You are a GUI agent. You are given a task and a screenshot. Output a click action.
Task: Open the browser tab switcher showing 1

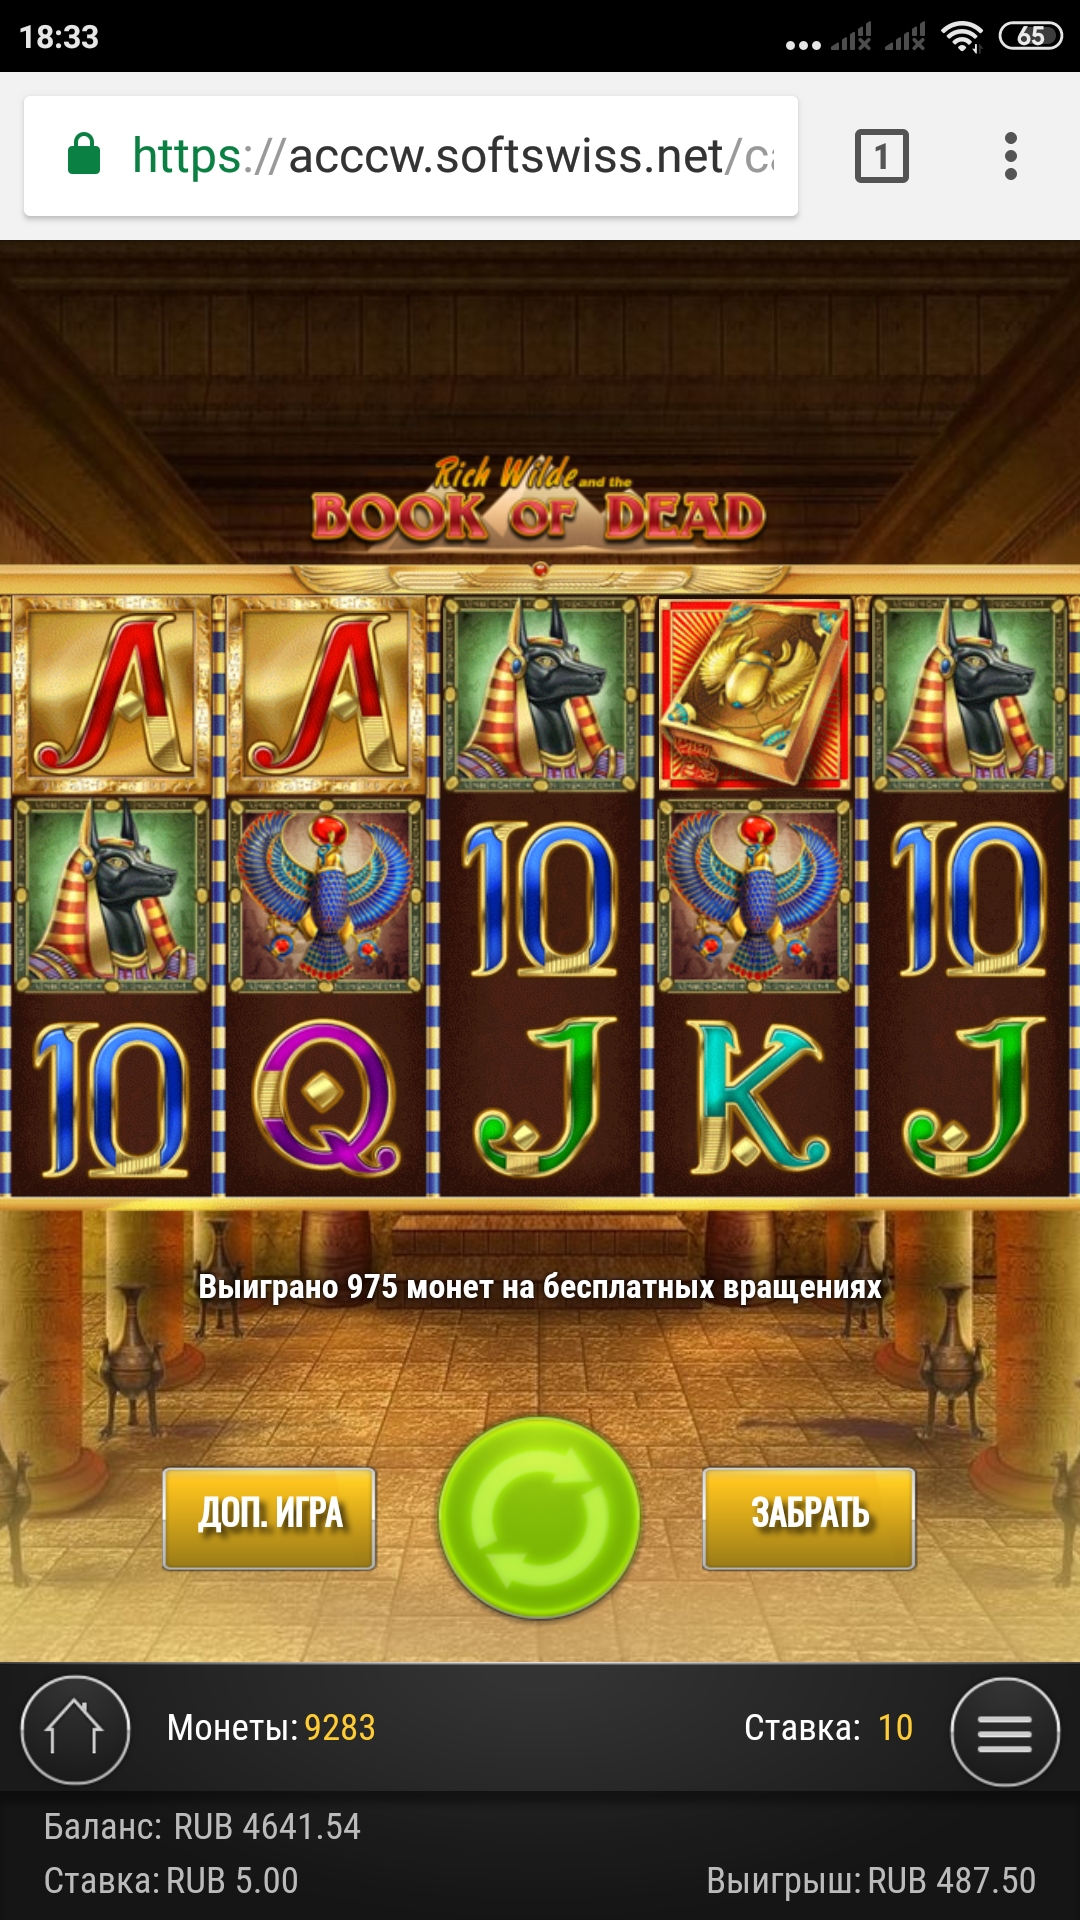click(881, 156)
